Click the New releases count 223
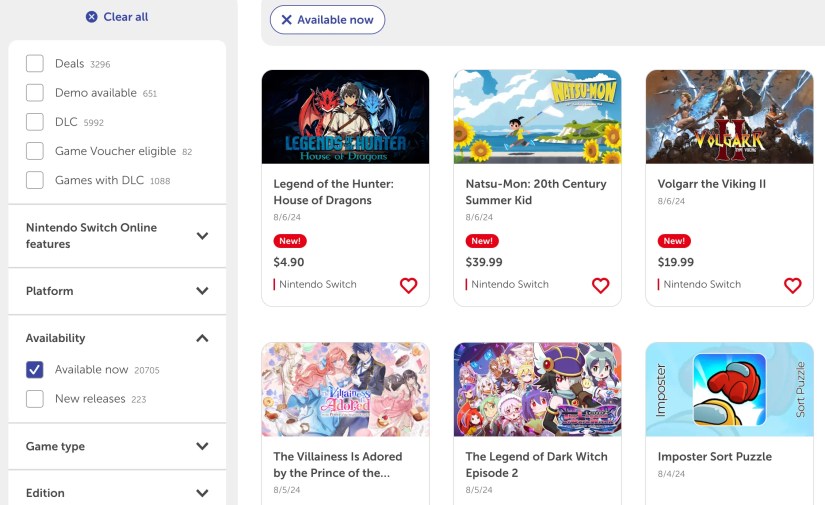This screenshot has height=505, width=825. 138,399
